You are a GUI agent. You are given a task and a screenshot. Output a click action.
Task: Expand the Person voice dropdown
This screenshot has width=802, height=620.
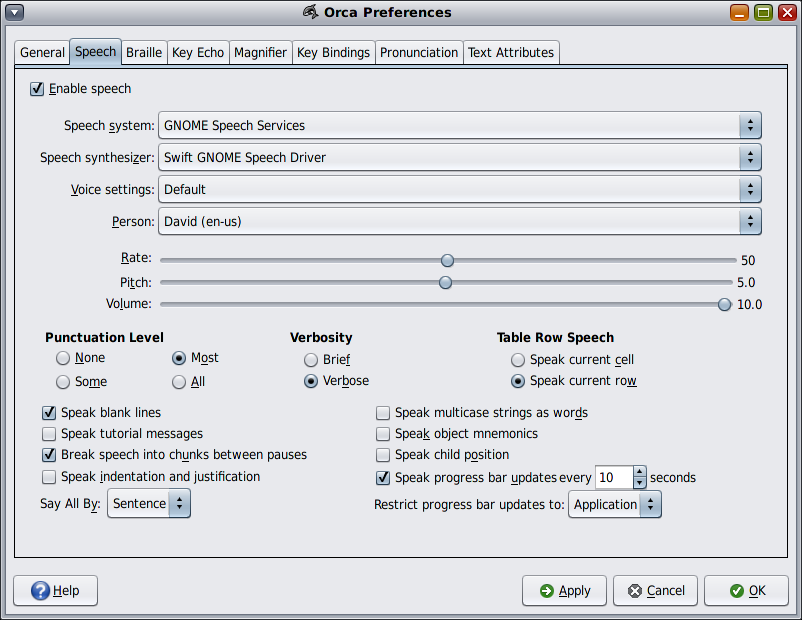460,221
